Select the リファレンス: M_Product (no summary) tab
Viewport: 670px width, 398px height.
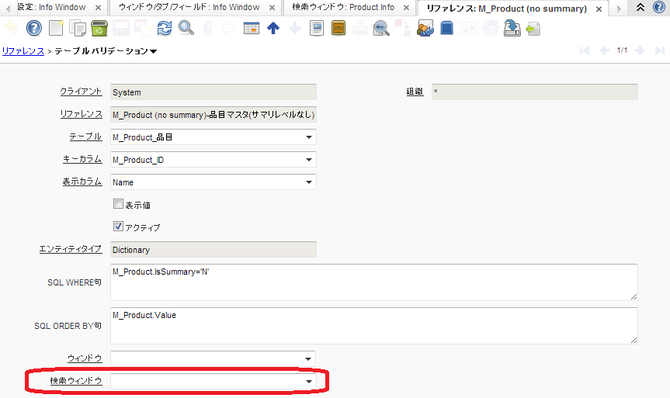[x=506, y=9]
